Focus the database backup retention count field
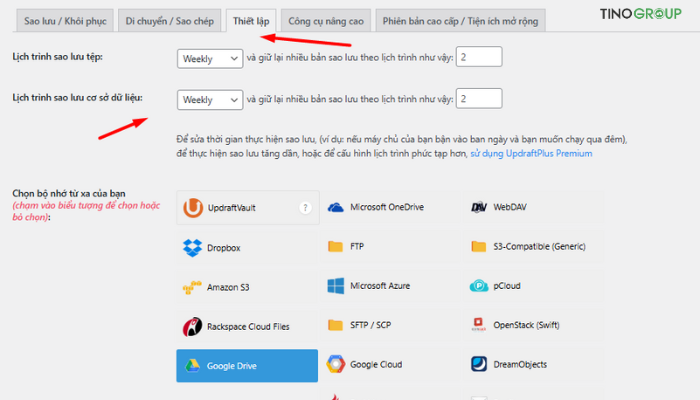 pos(479,98)
